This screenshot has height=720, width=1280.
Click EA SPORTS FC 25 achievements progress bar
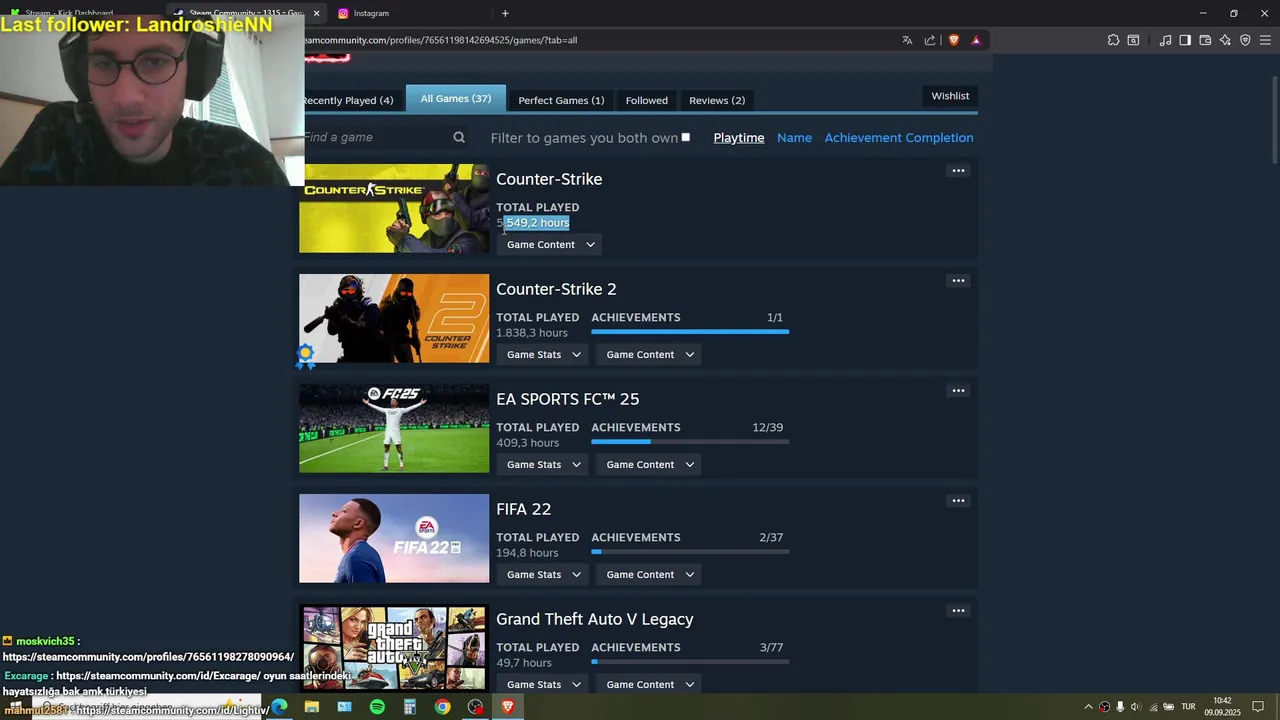pos(690,442)
